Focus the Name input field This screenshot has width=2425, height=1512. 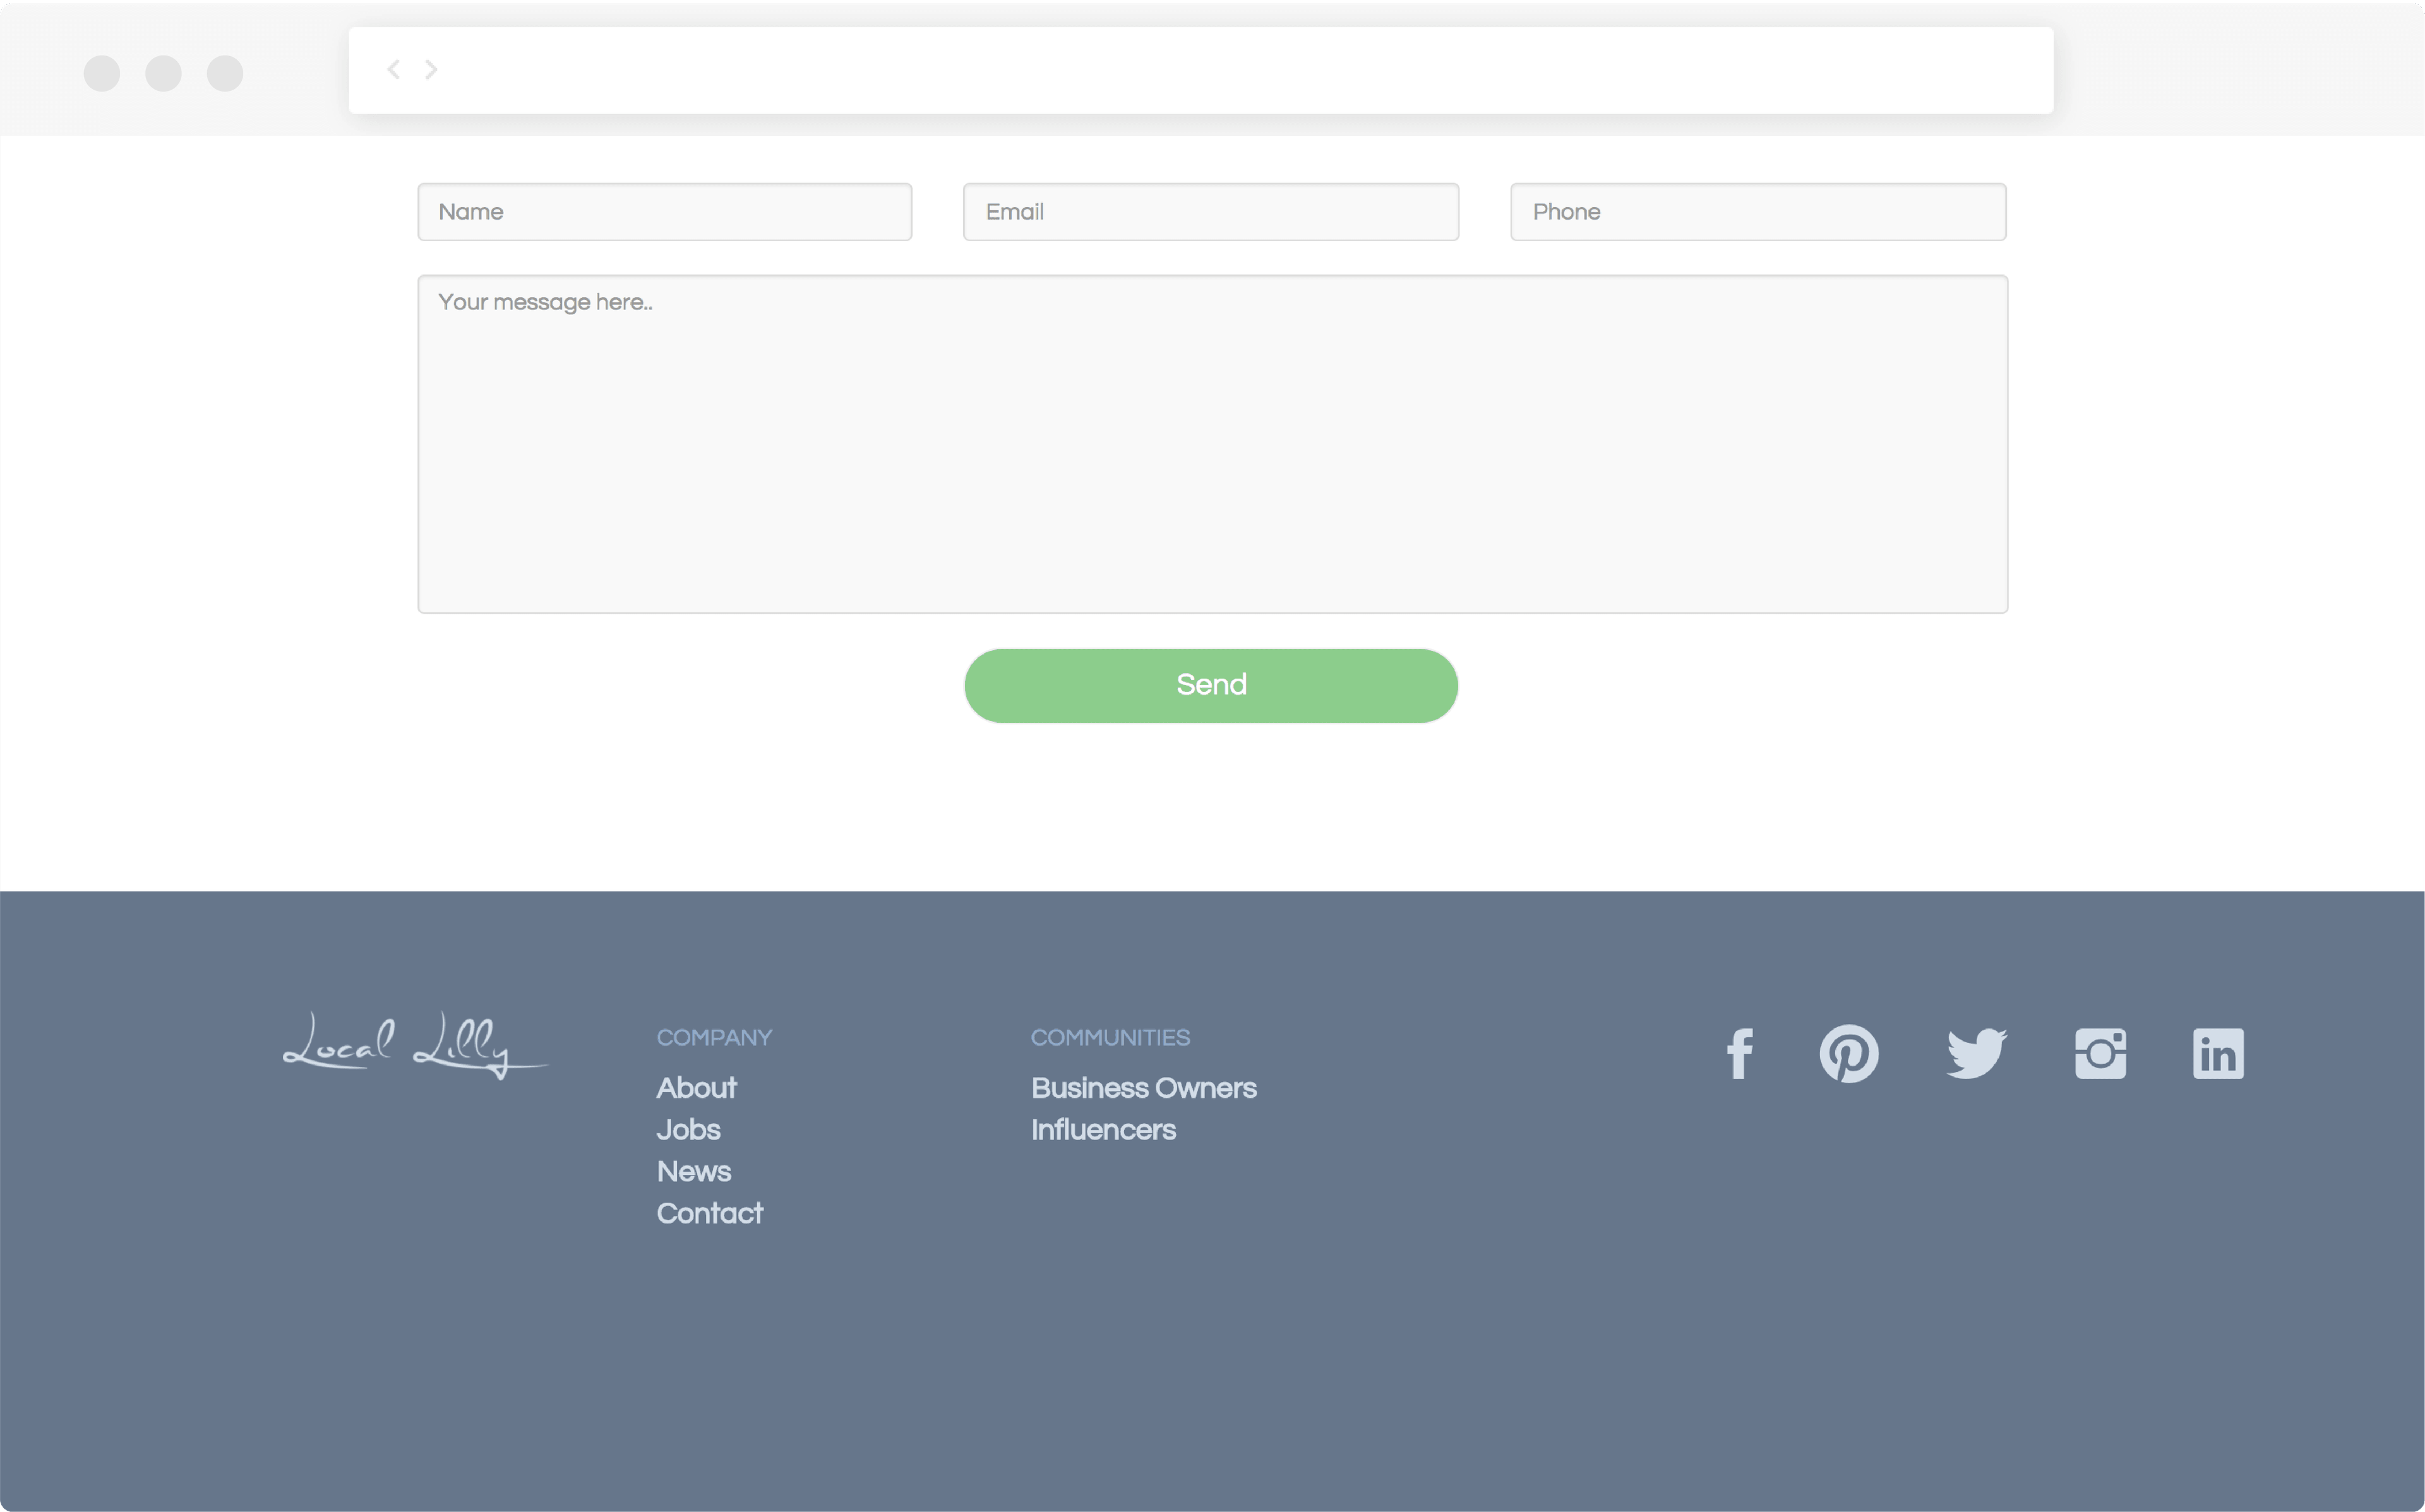[665, 212]
